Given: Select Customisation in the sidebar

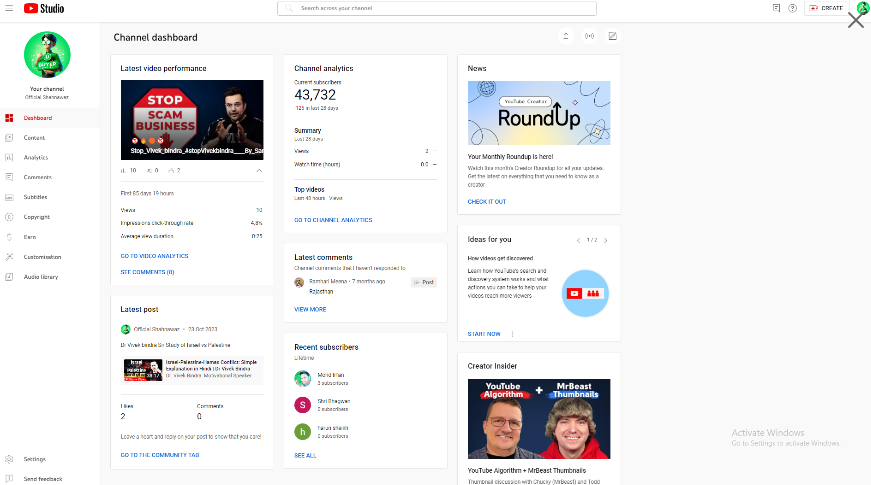Looking at the screenshot, I should coord(41,257).
